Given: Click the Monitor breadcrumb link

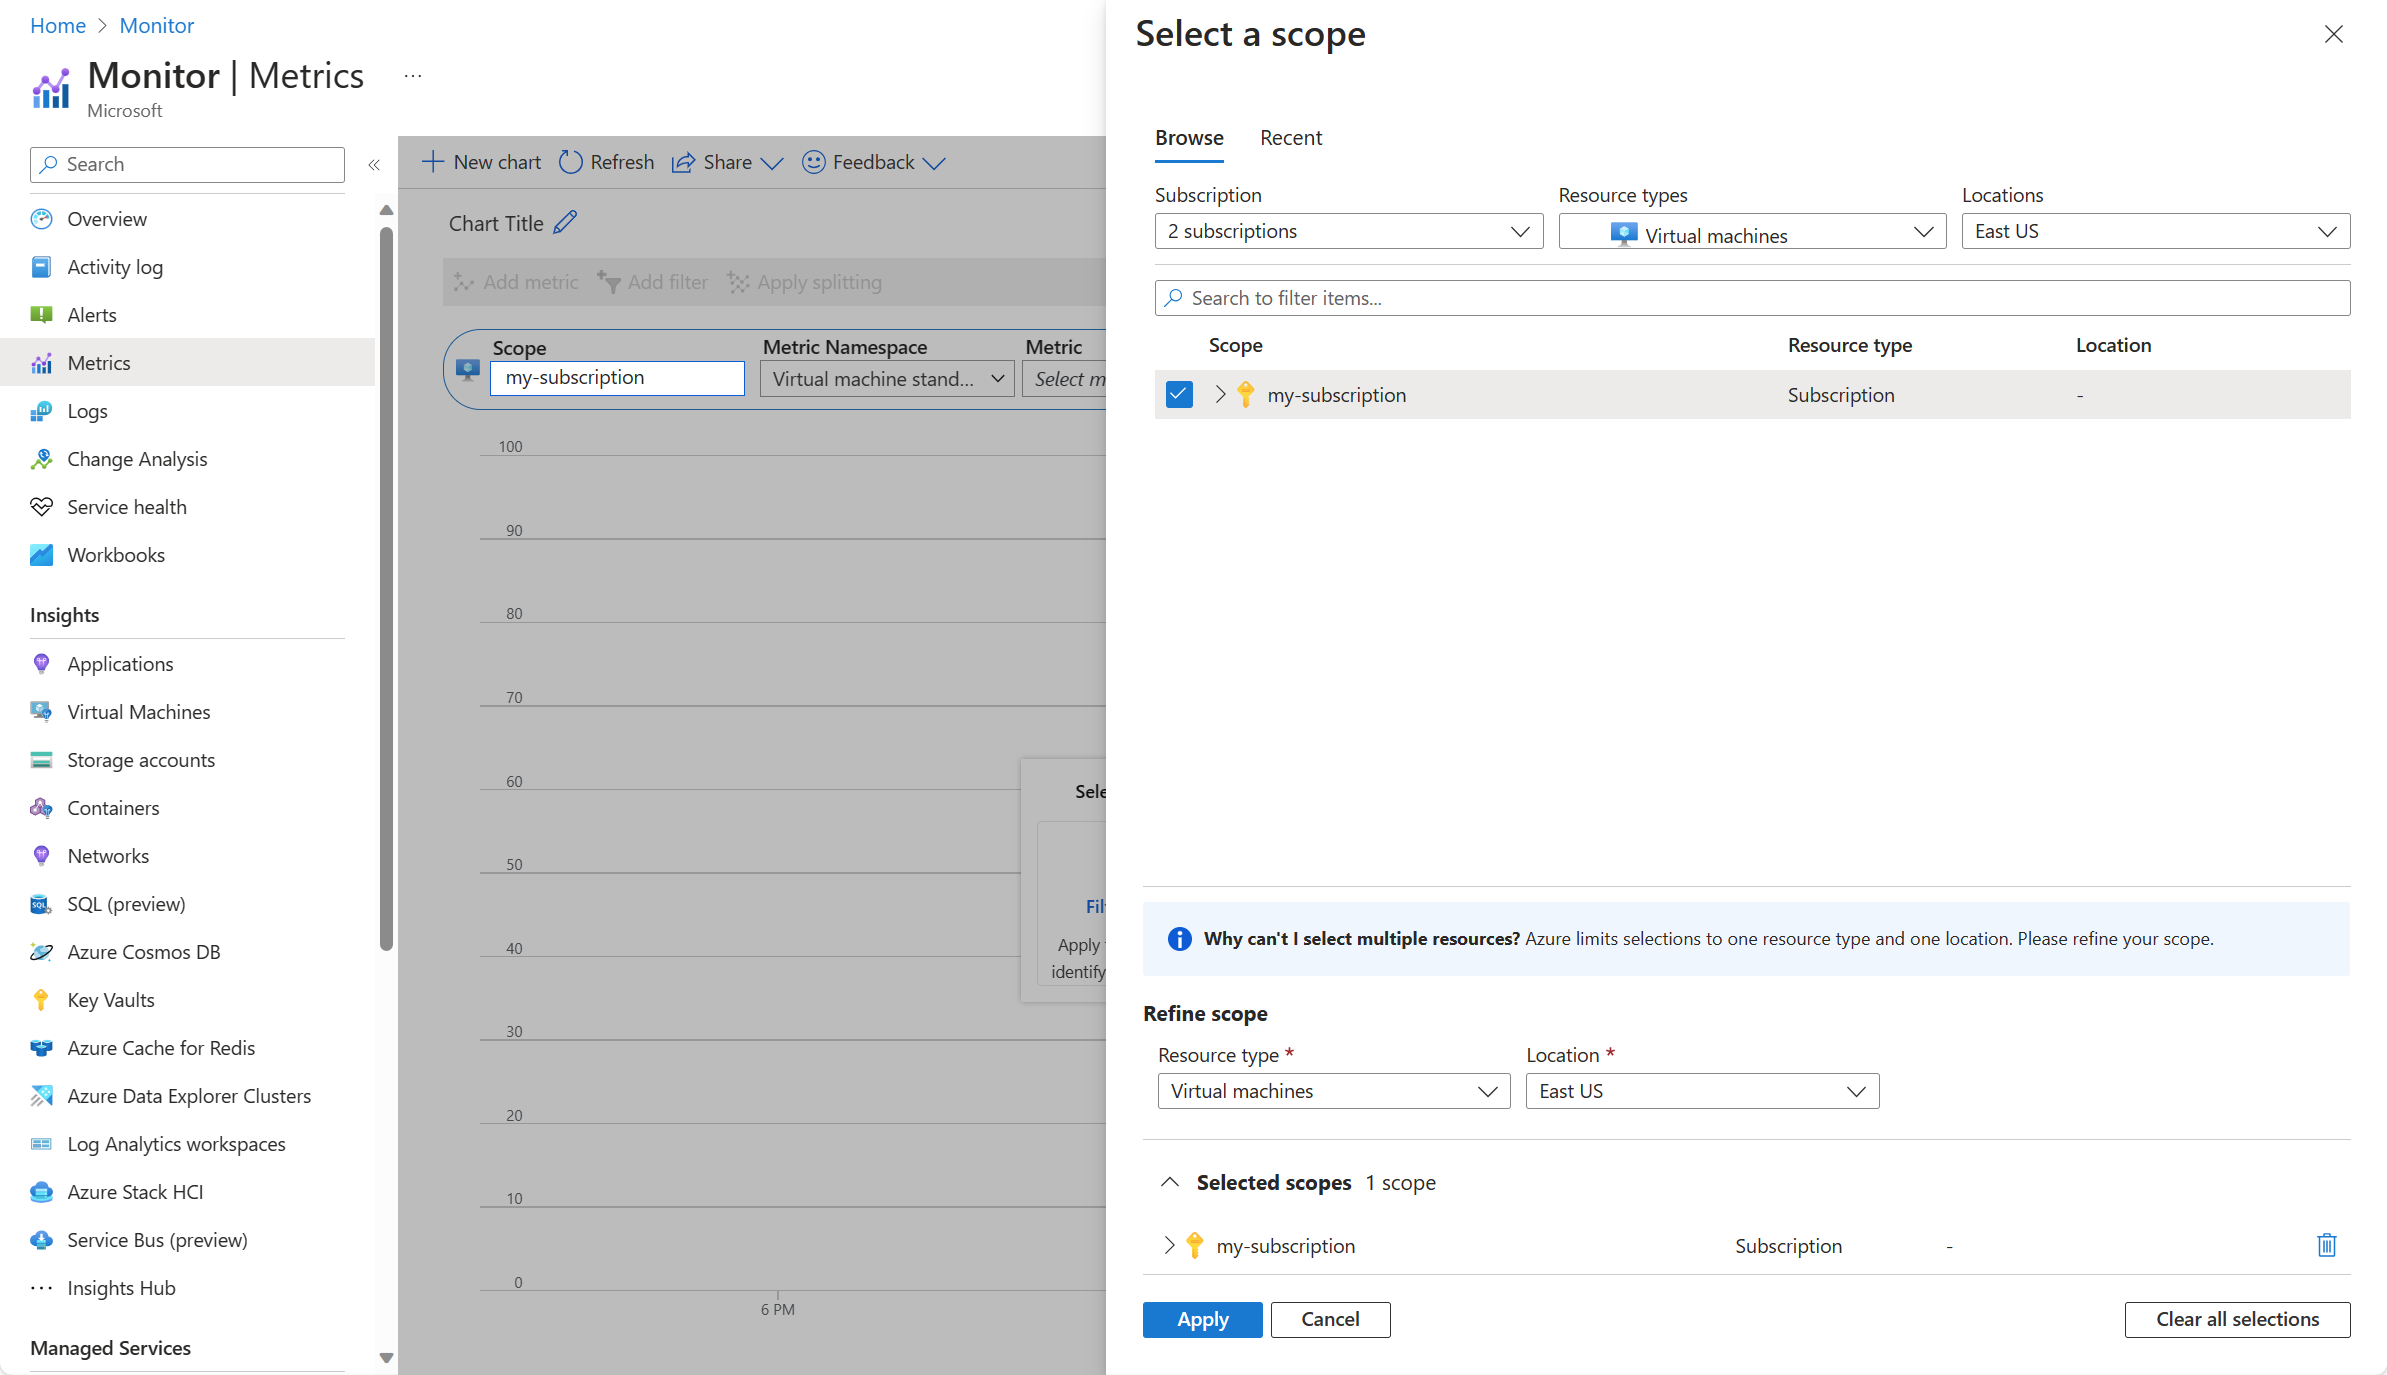Looking at the screenshot, I should point(156,26).
